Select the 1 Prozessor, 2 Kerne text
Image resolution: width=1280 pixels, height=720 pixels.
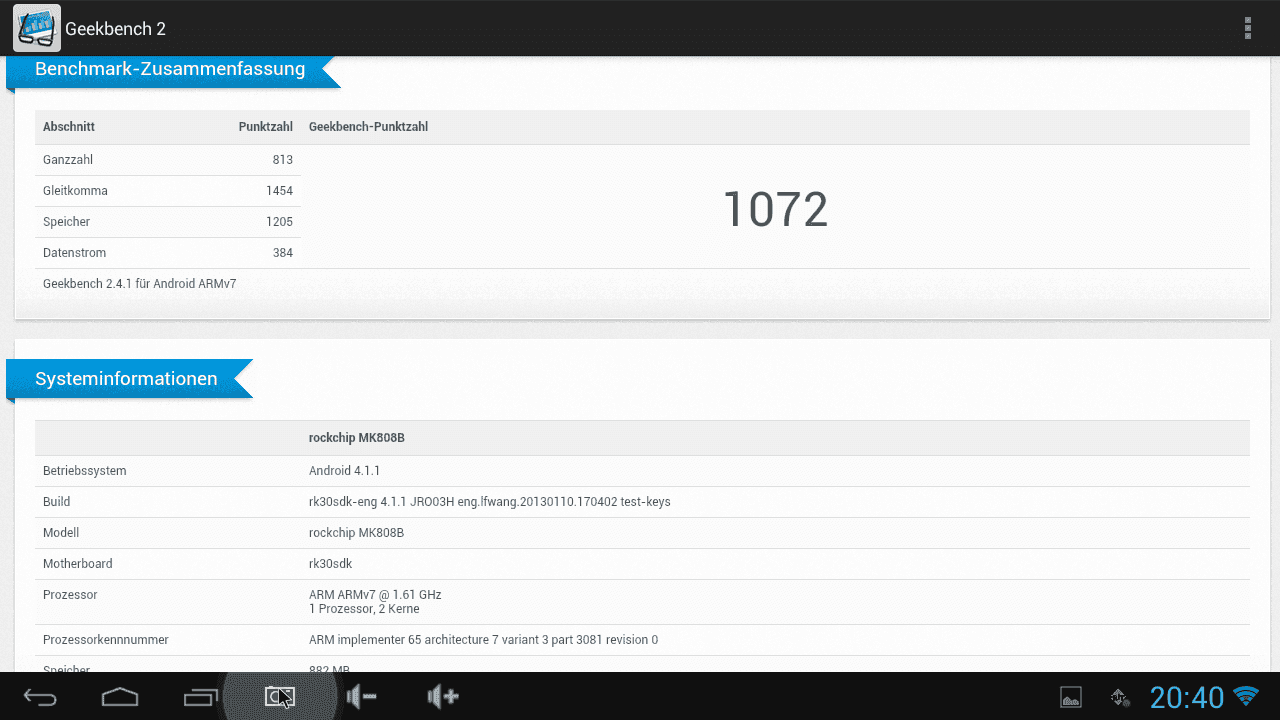click(364, 609)
